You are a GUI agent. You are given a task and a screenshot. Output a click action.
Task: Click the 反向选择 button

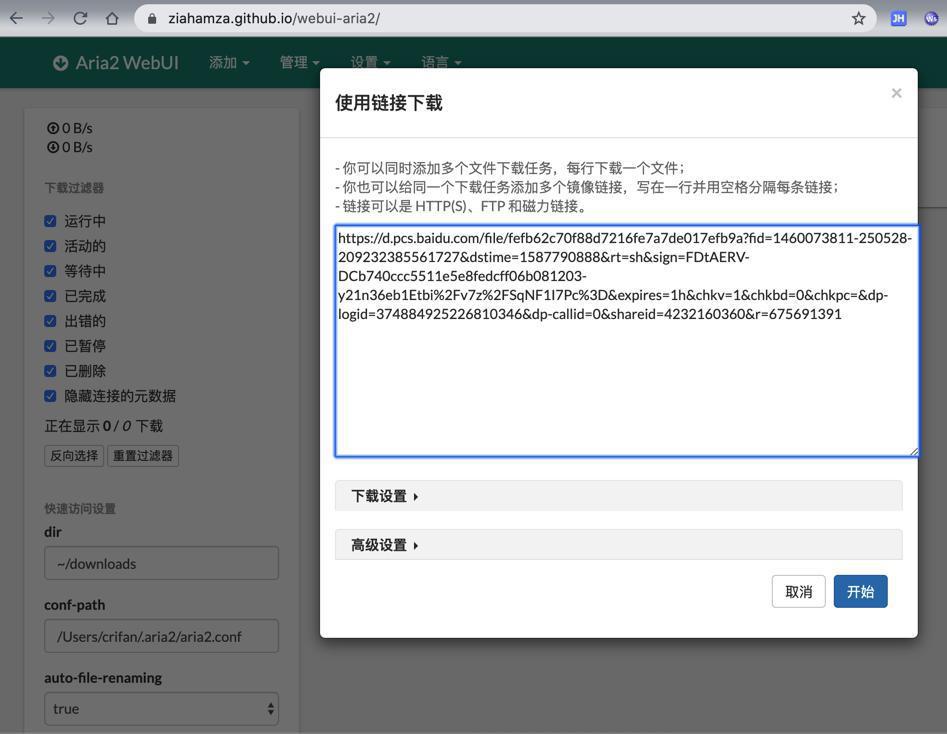tap(74, 456)
